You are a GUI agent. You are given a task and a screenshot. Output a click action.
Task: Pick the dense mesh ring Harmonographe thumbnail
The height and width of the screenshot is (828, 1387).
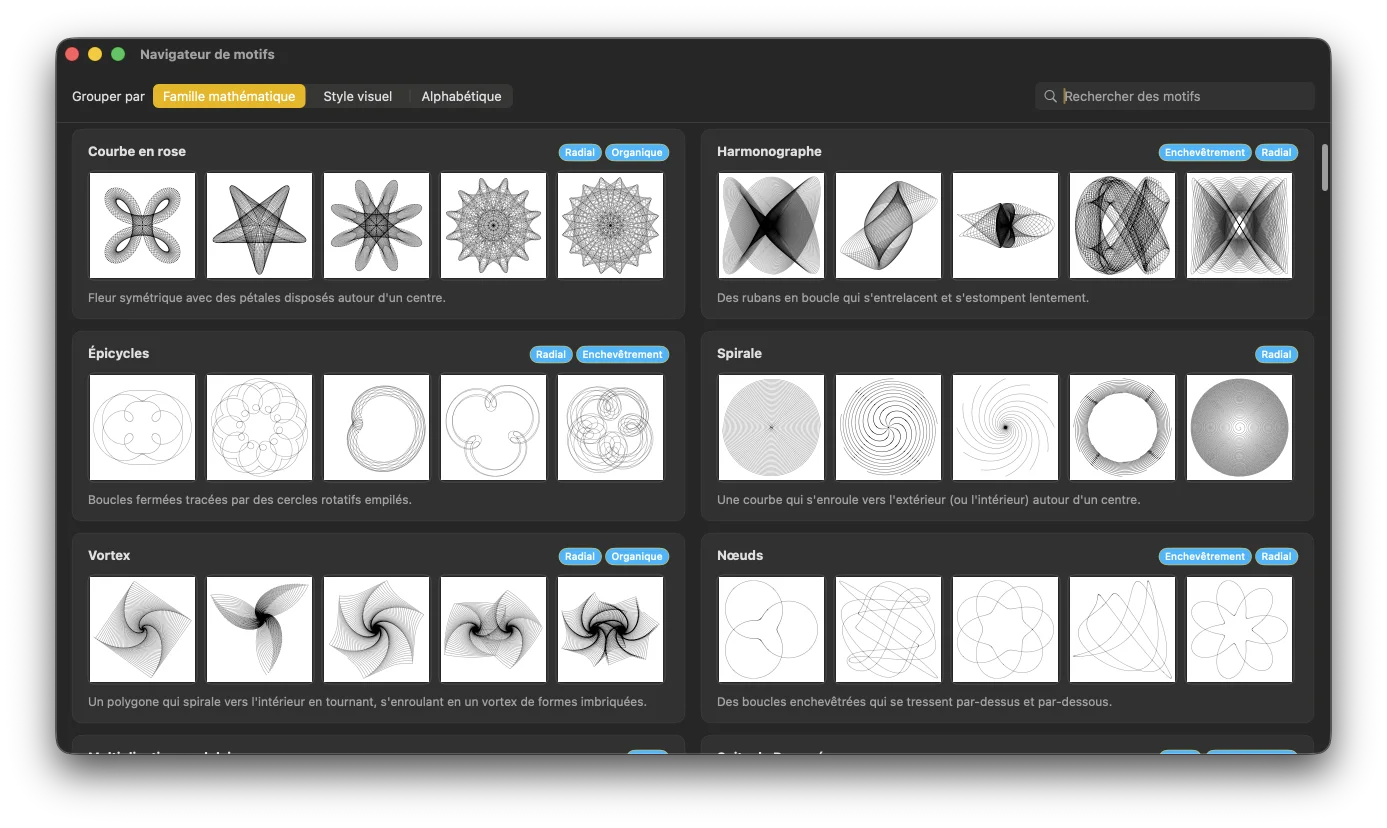[x=1122, y=226]
